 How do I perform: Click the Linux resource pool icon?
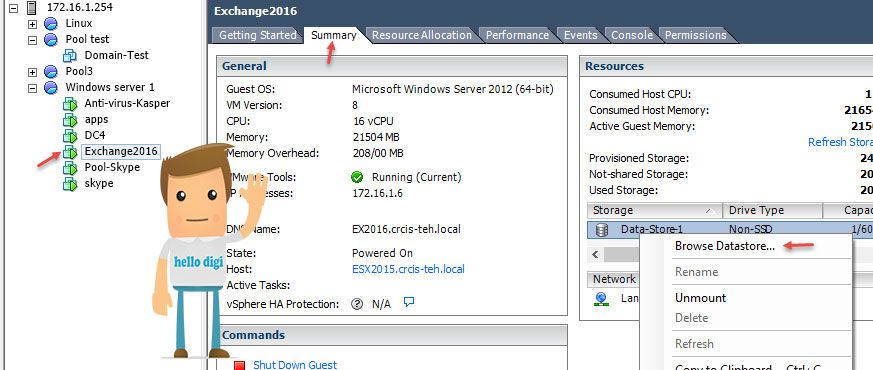click(x=51, y=24)
